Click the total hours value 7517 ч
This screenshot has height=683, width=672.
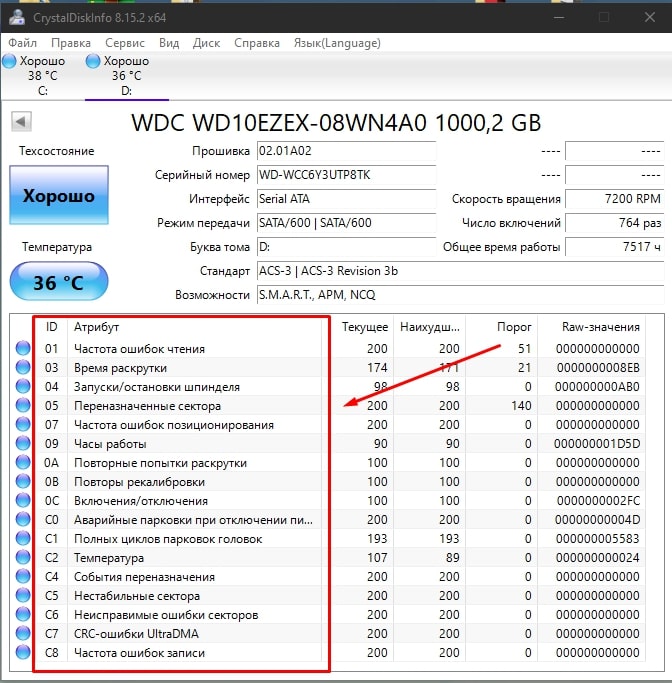coord(615,247)
